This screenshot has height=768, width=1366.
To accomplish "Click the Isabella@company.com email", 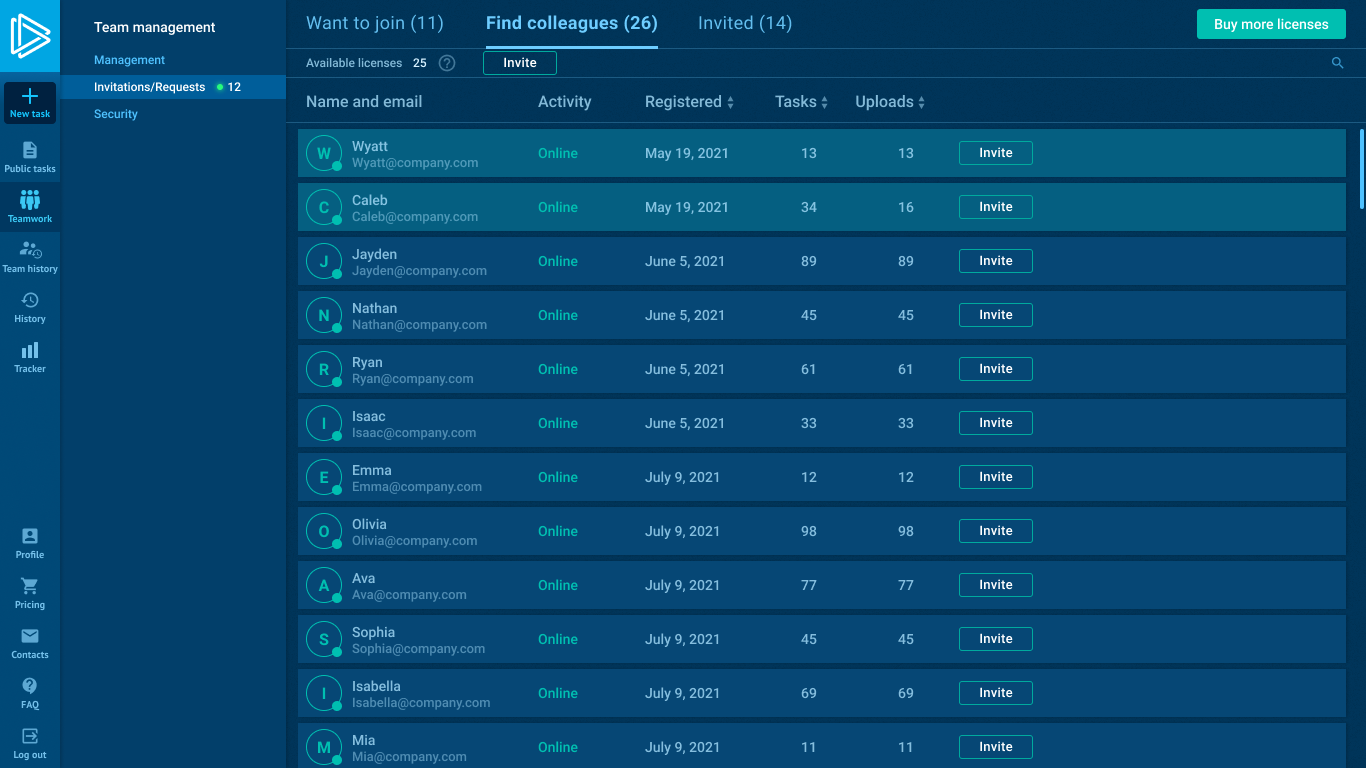I will tap(421, 703).
